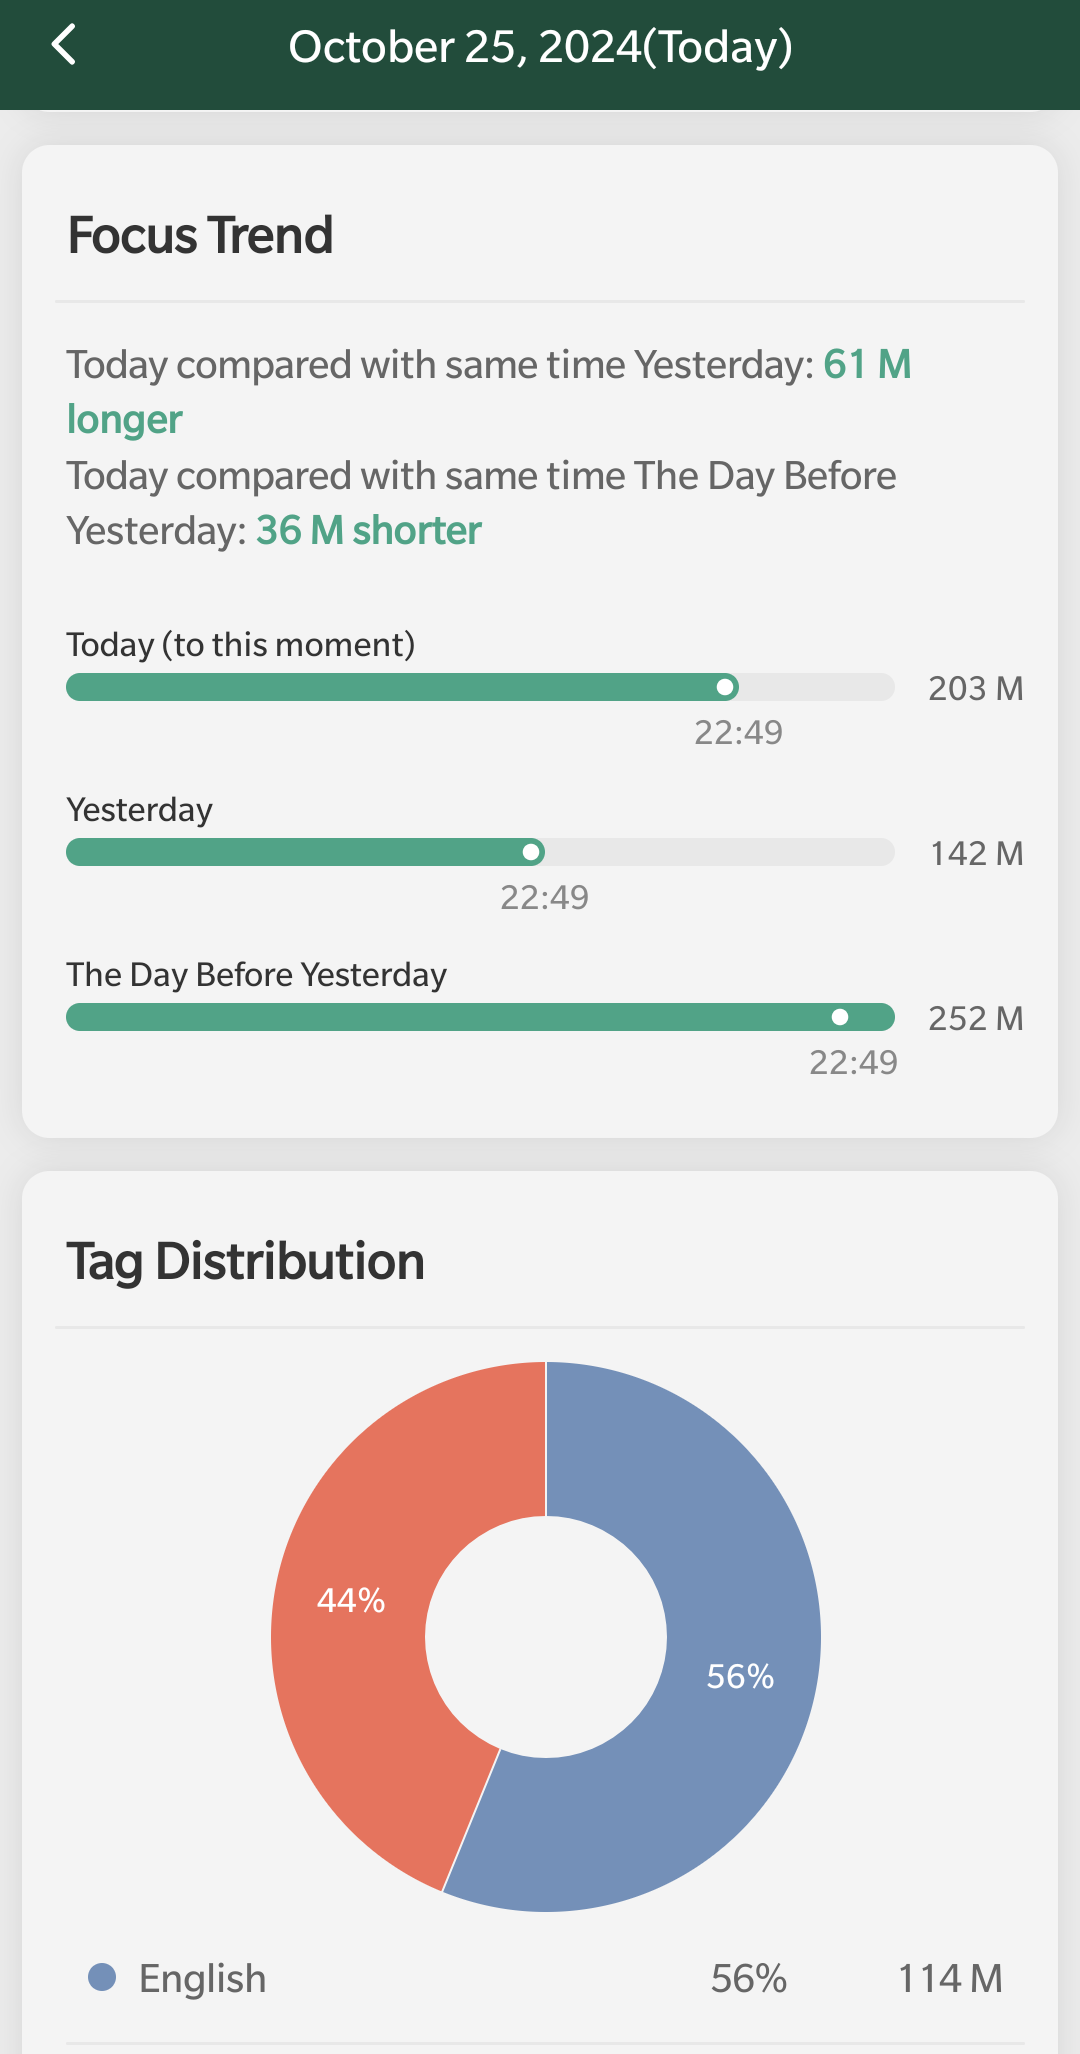Tap the Tag Distribution heading

pyautogui.click(x=245, y=1261)
